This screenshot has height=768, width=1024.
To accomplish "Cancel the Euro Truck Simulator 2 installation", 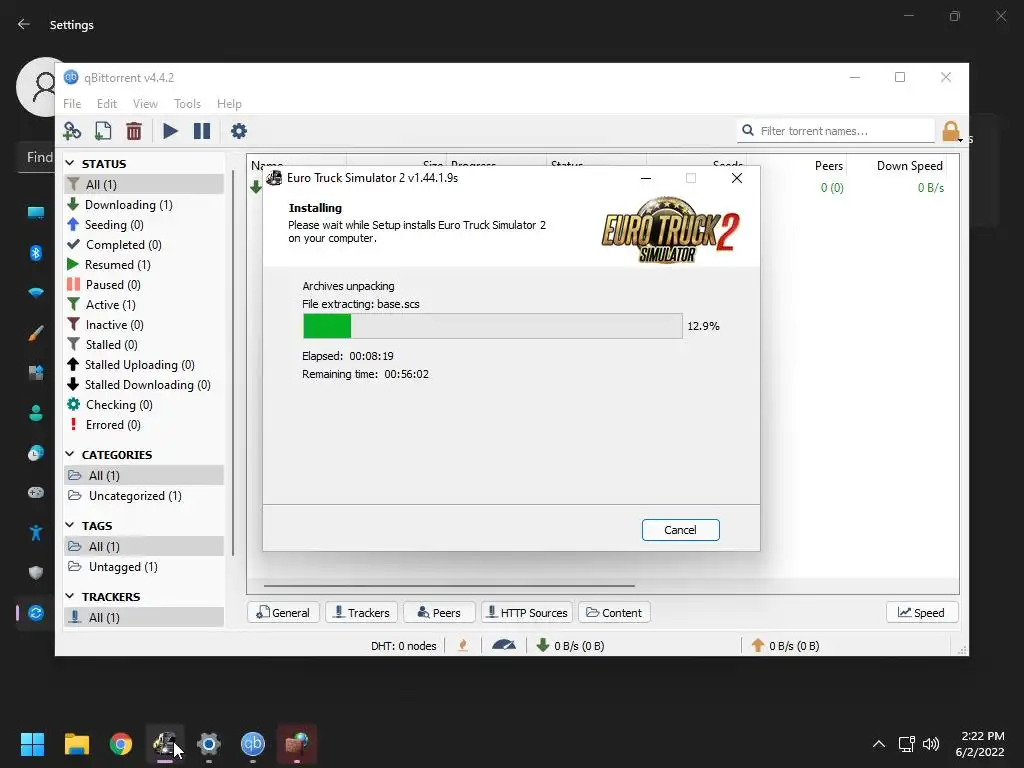I will [680, 530].
